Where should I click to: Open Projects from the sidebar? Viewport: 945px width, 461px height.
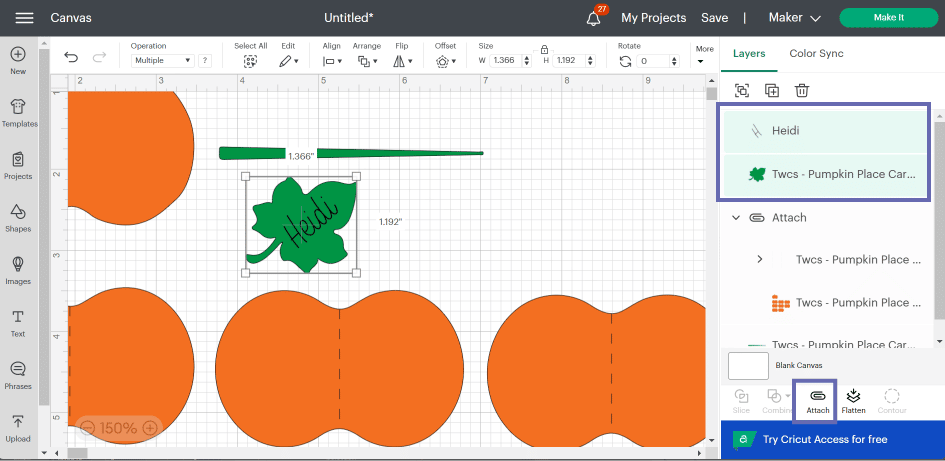[x=18, y=166]
